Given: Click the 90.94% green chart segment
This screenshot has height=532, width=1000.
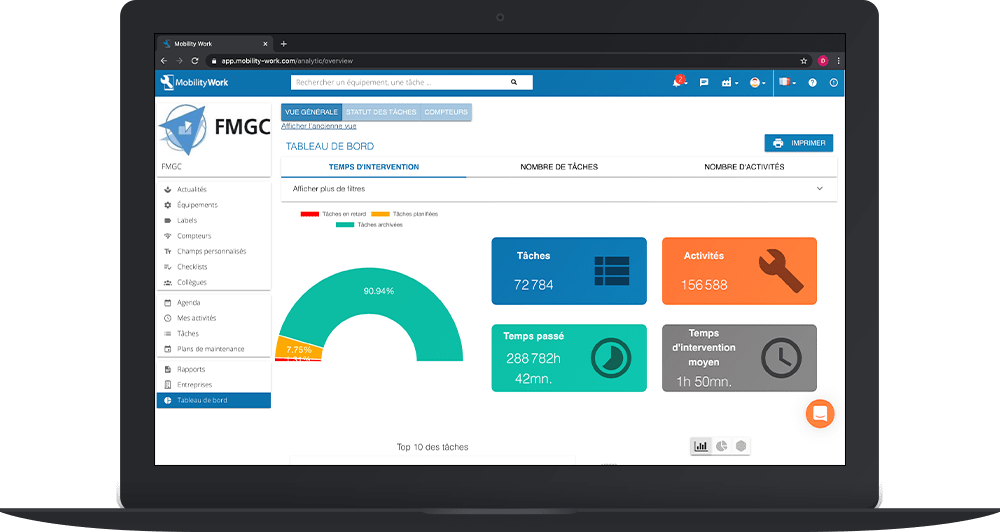Looking at the screenshot, I should pyautogui.click(x=379, y=291).
